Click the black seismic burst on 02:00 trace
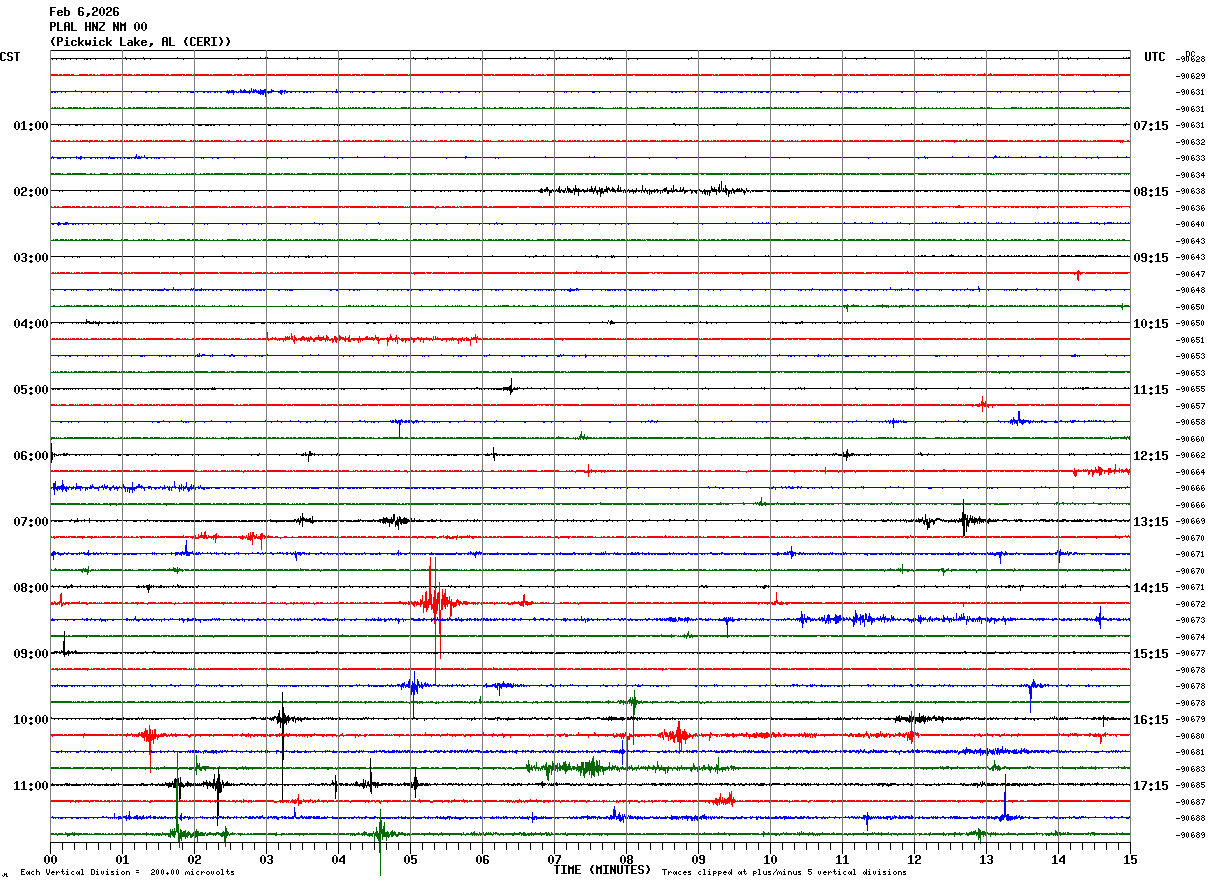 [645, 190]
